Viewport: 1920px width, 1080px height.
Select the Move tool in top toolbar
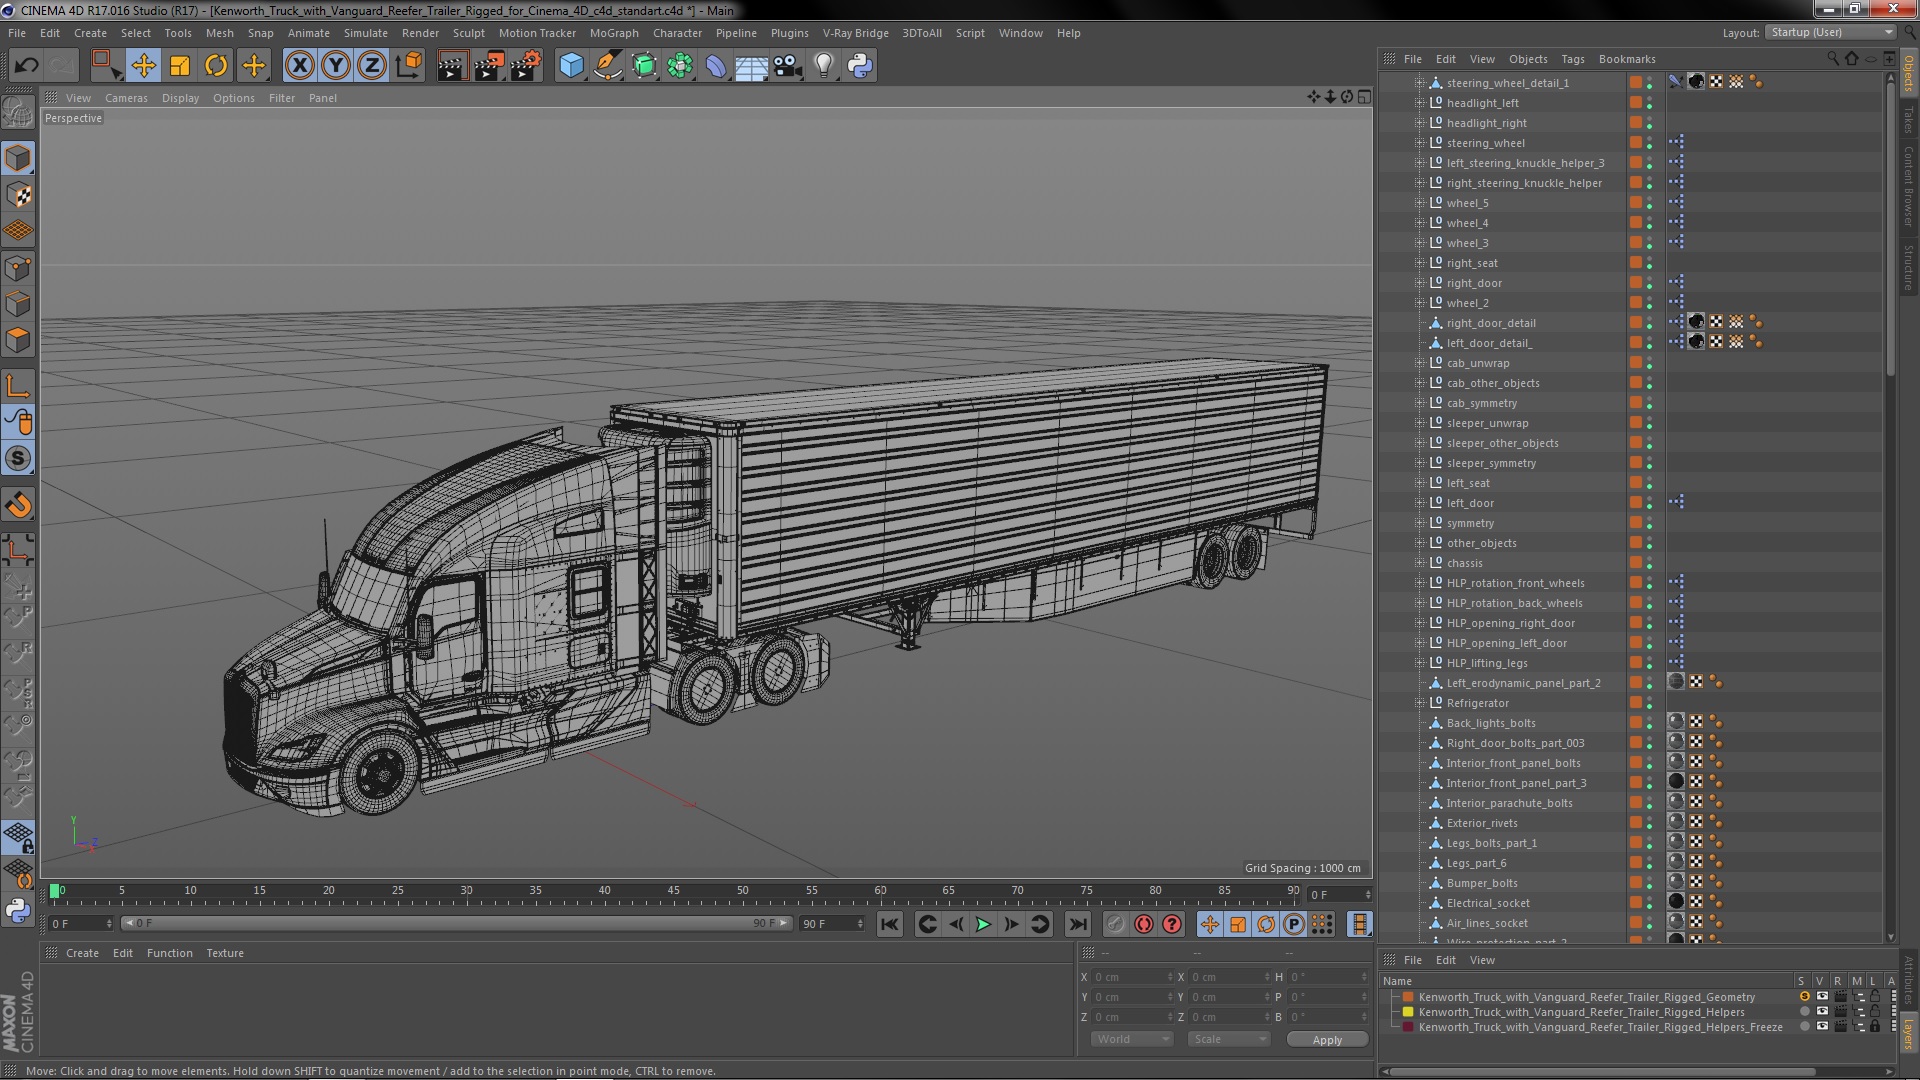pyautogui.click(x=143, y=66)
